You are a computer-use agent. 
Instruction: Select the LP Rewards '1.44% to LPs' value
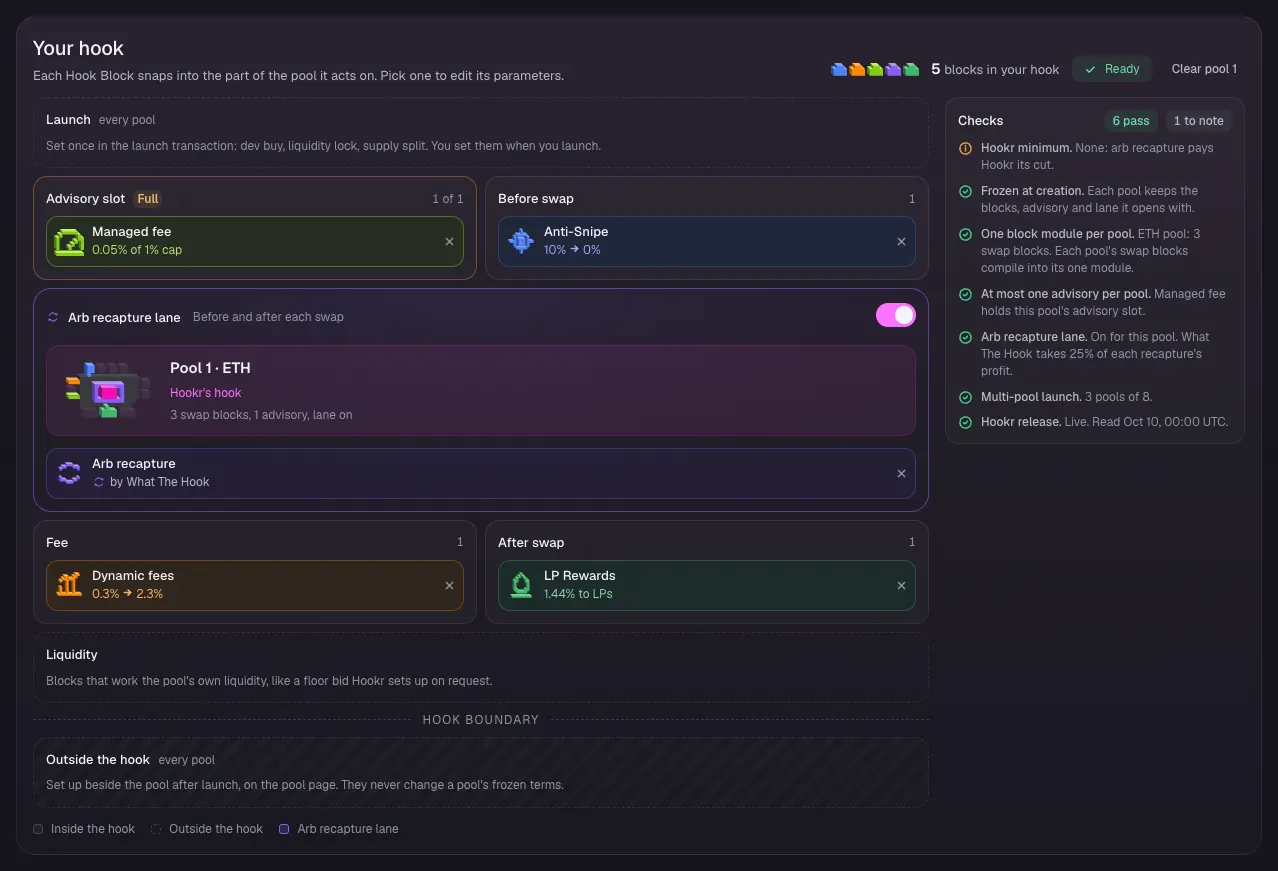[578, 594]
